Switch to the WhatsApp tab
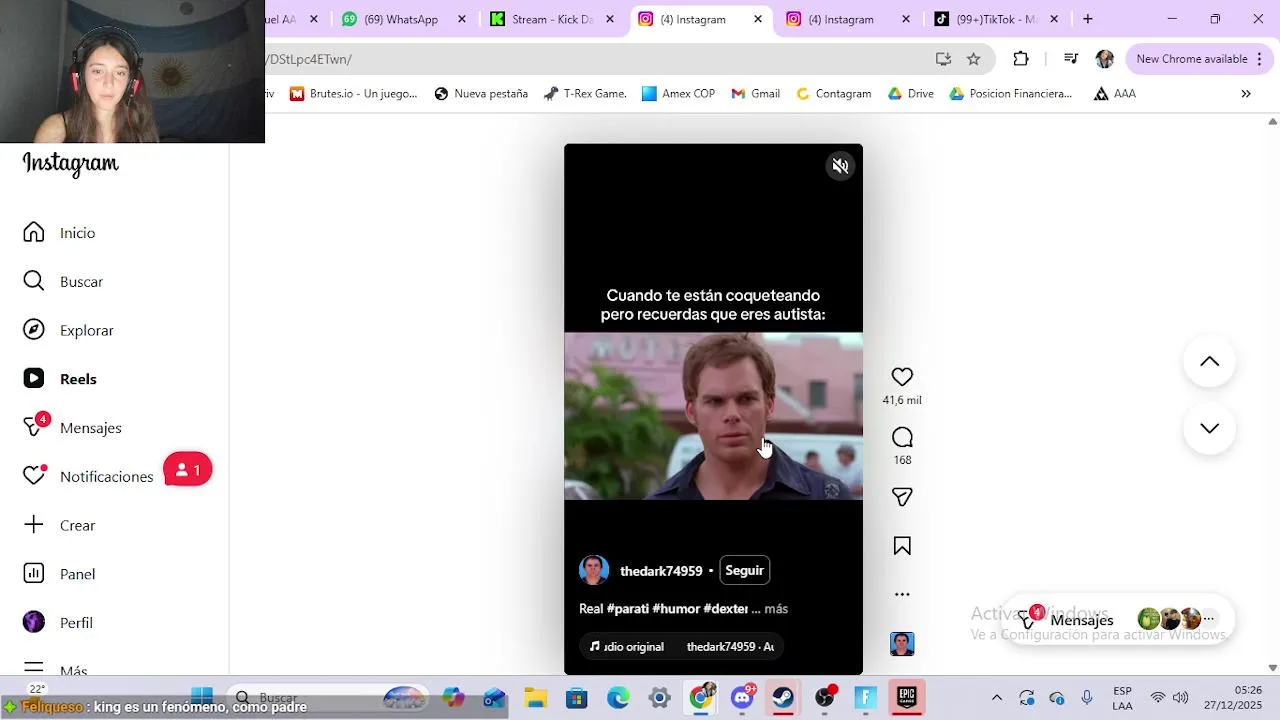Screen dimensions: 1280x720 (x=400, y=19)
